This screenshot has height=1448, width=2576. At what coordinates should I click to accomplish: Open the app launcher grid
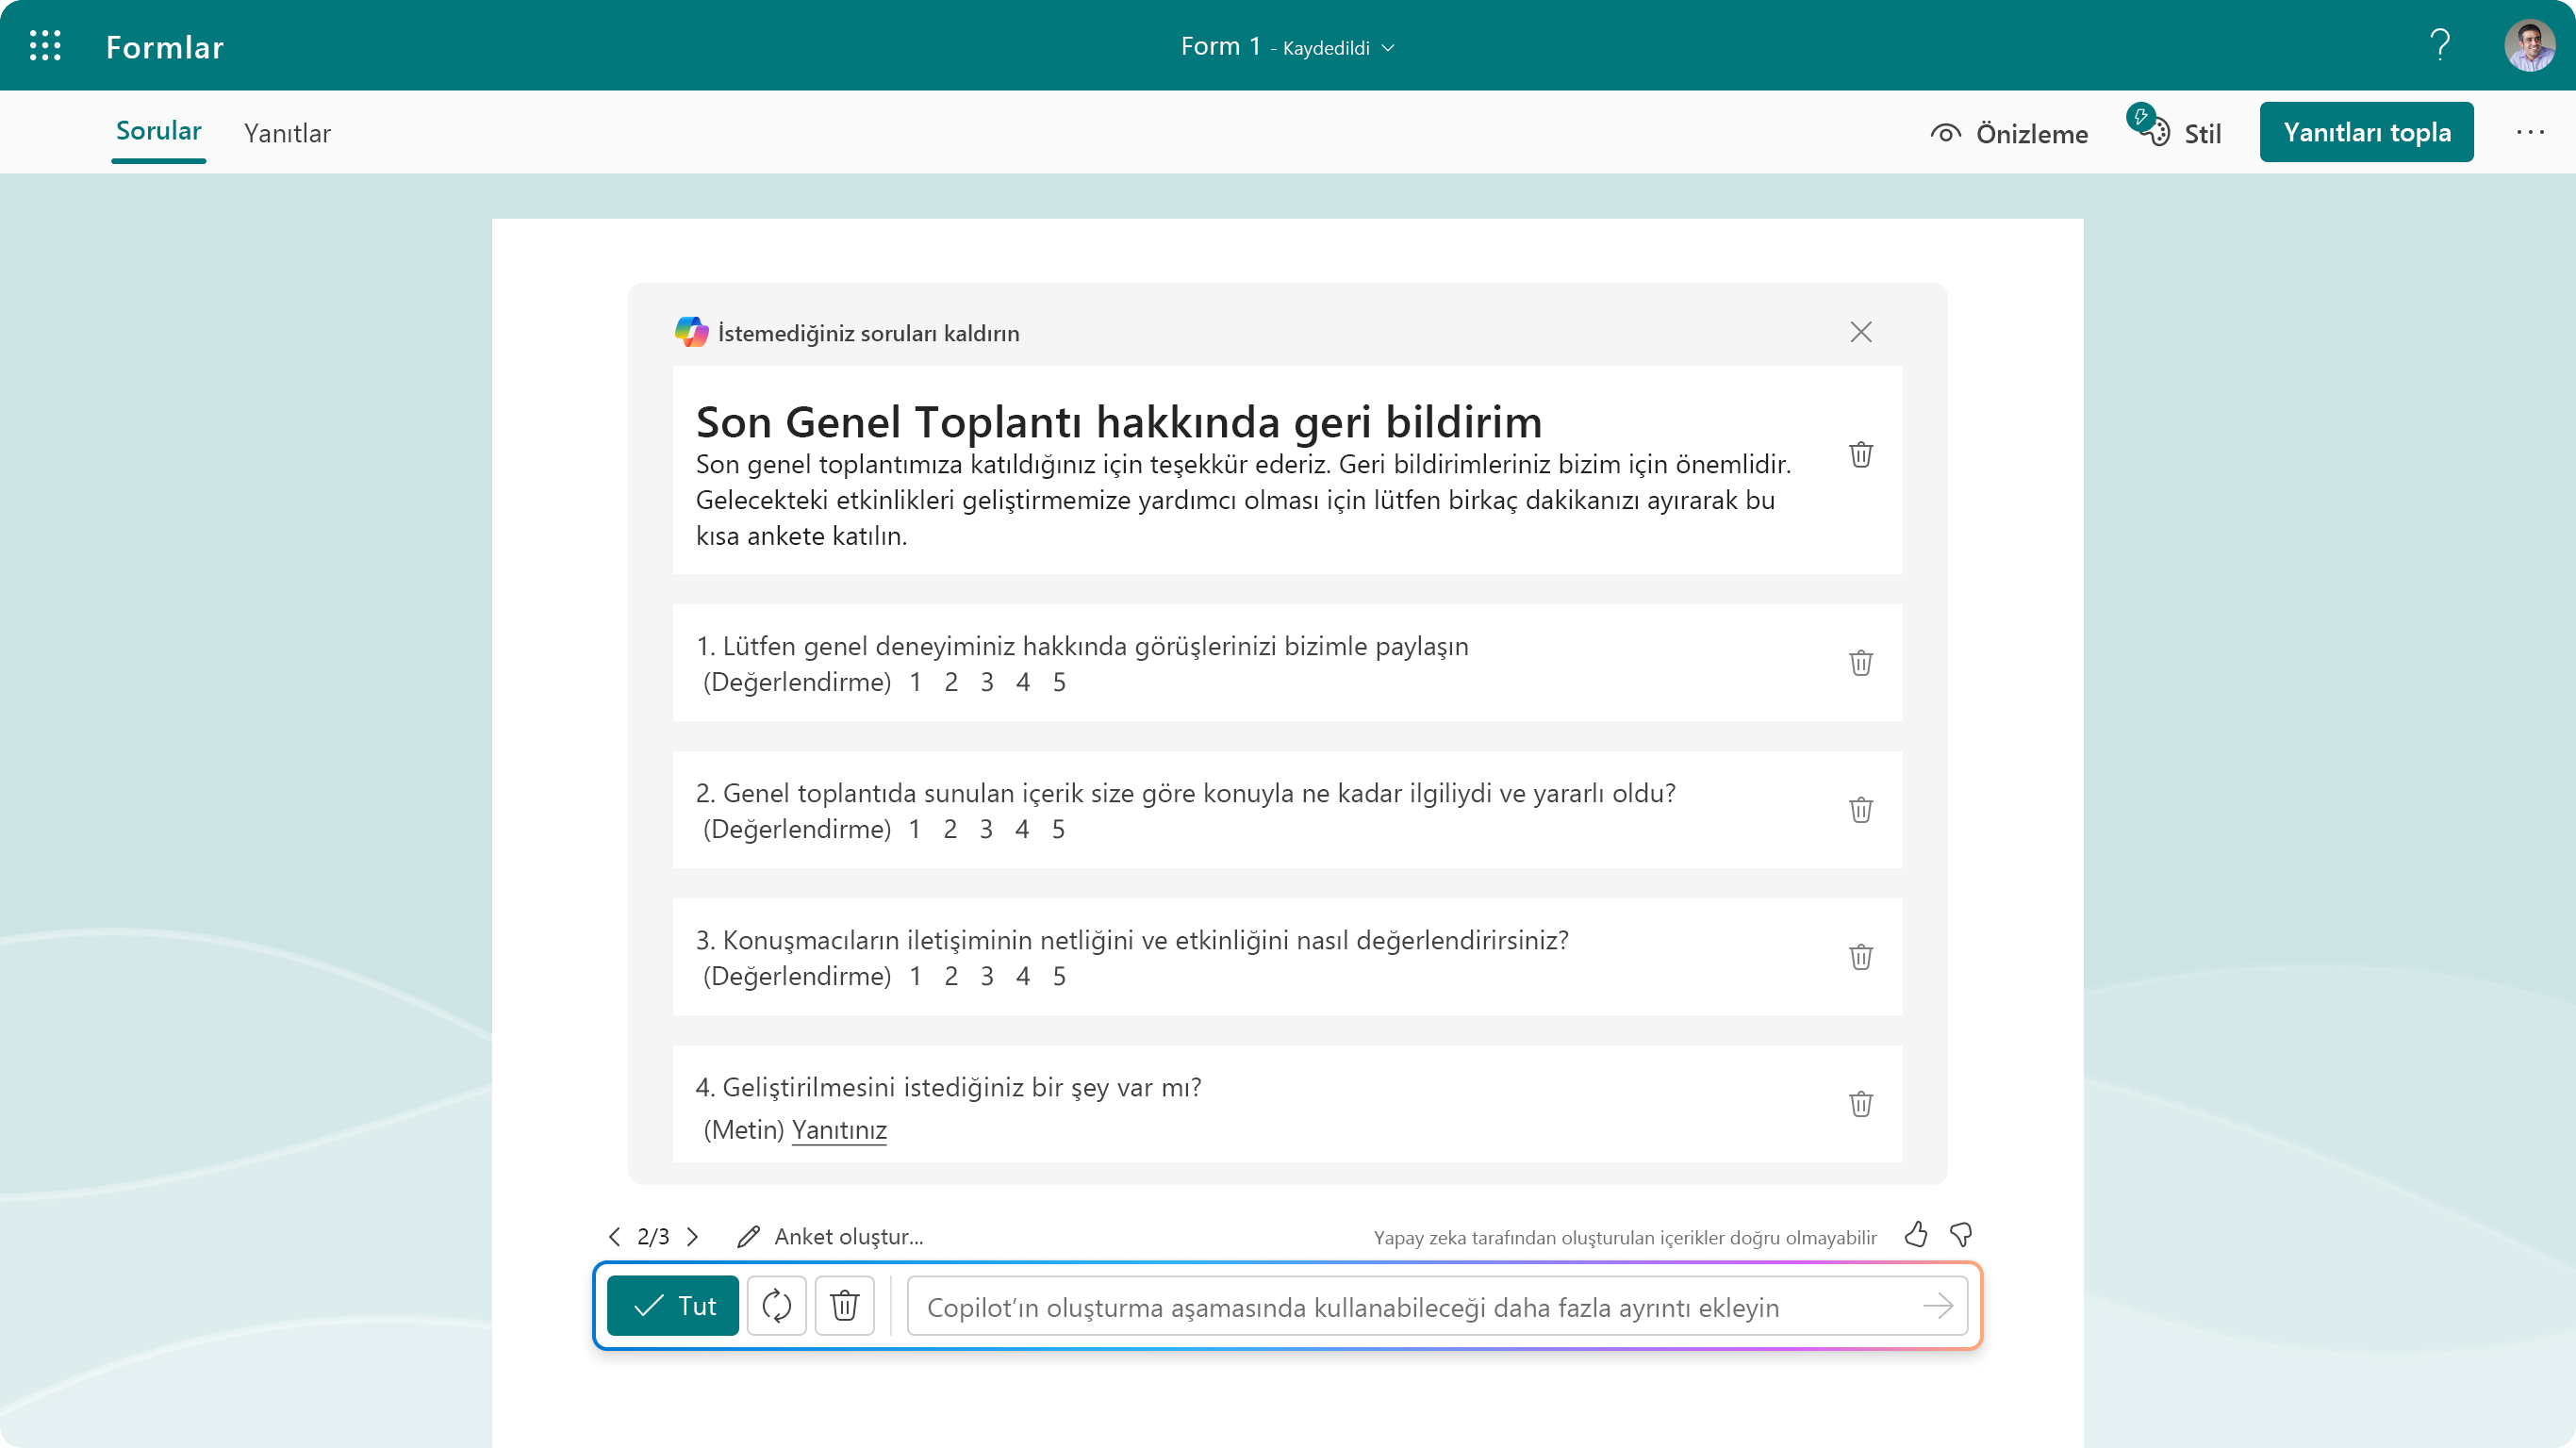pyautogui.click(x=45, y=46)
